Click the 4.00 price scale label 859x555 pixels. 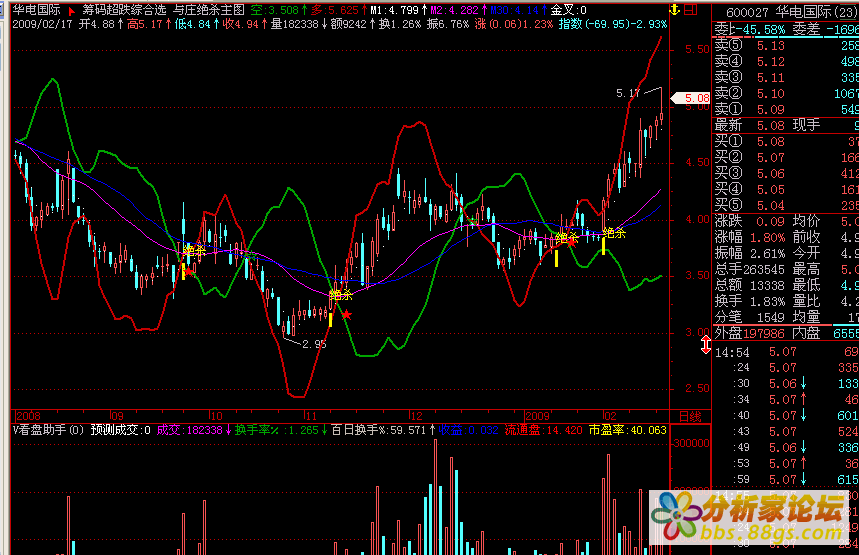click(697, 219)
